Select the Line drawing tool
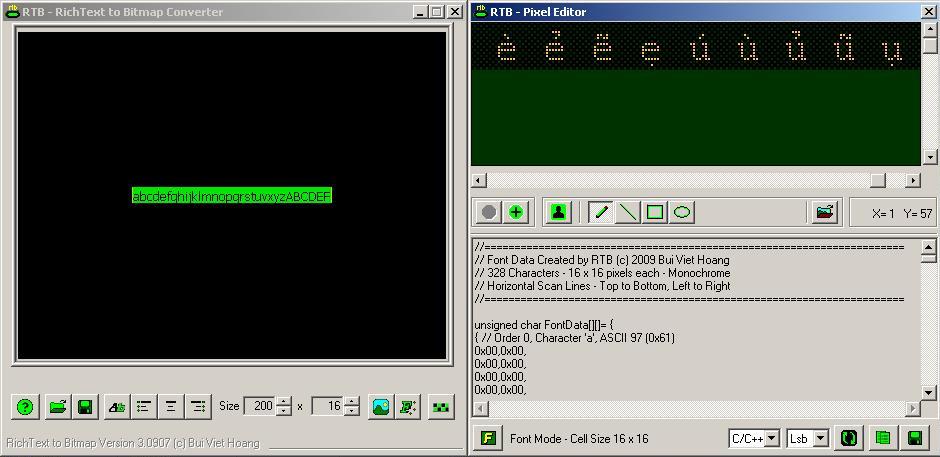Screen dimensions: 940x457 (x=628, y=212)
